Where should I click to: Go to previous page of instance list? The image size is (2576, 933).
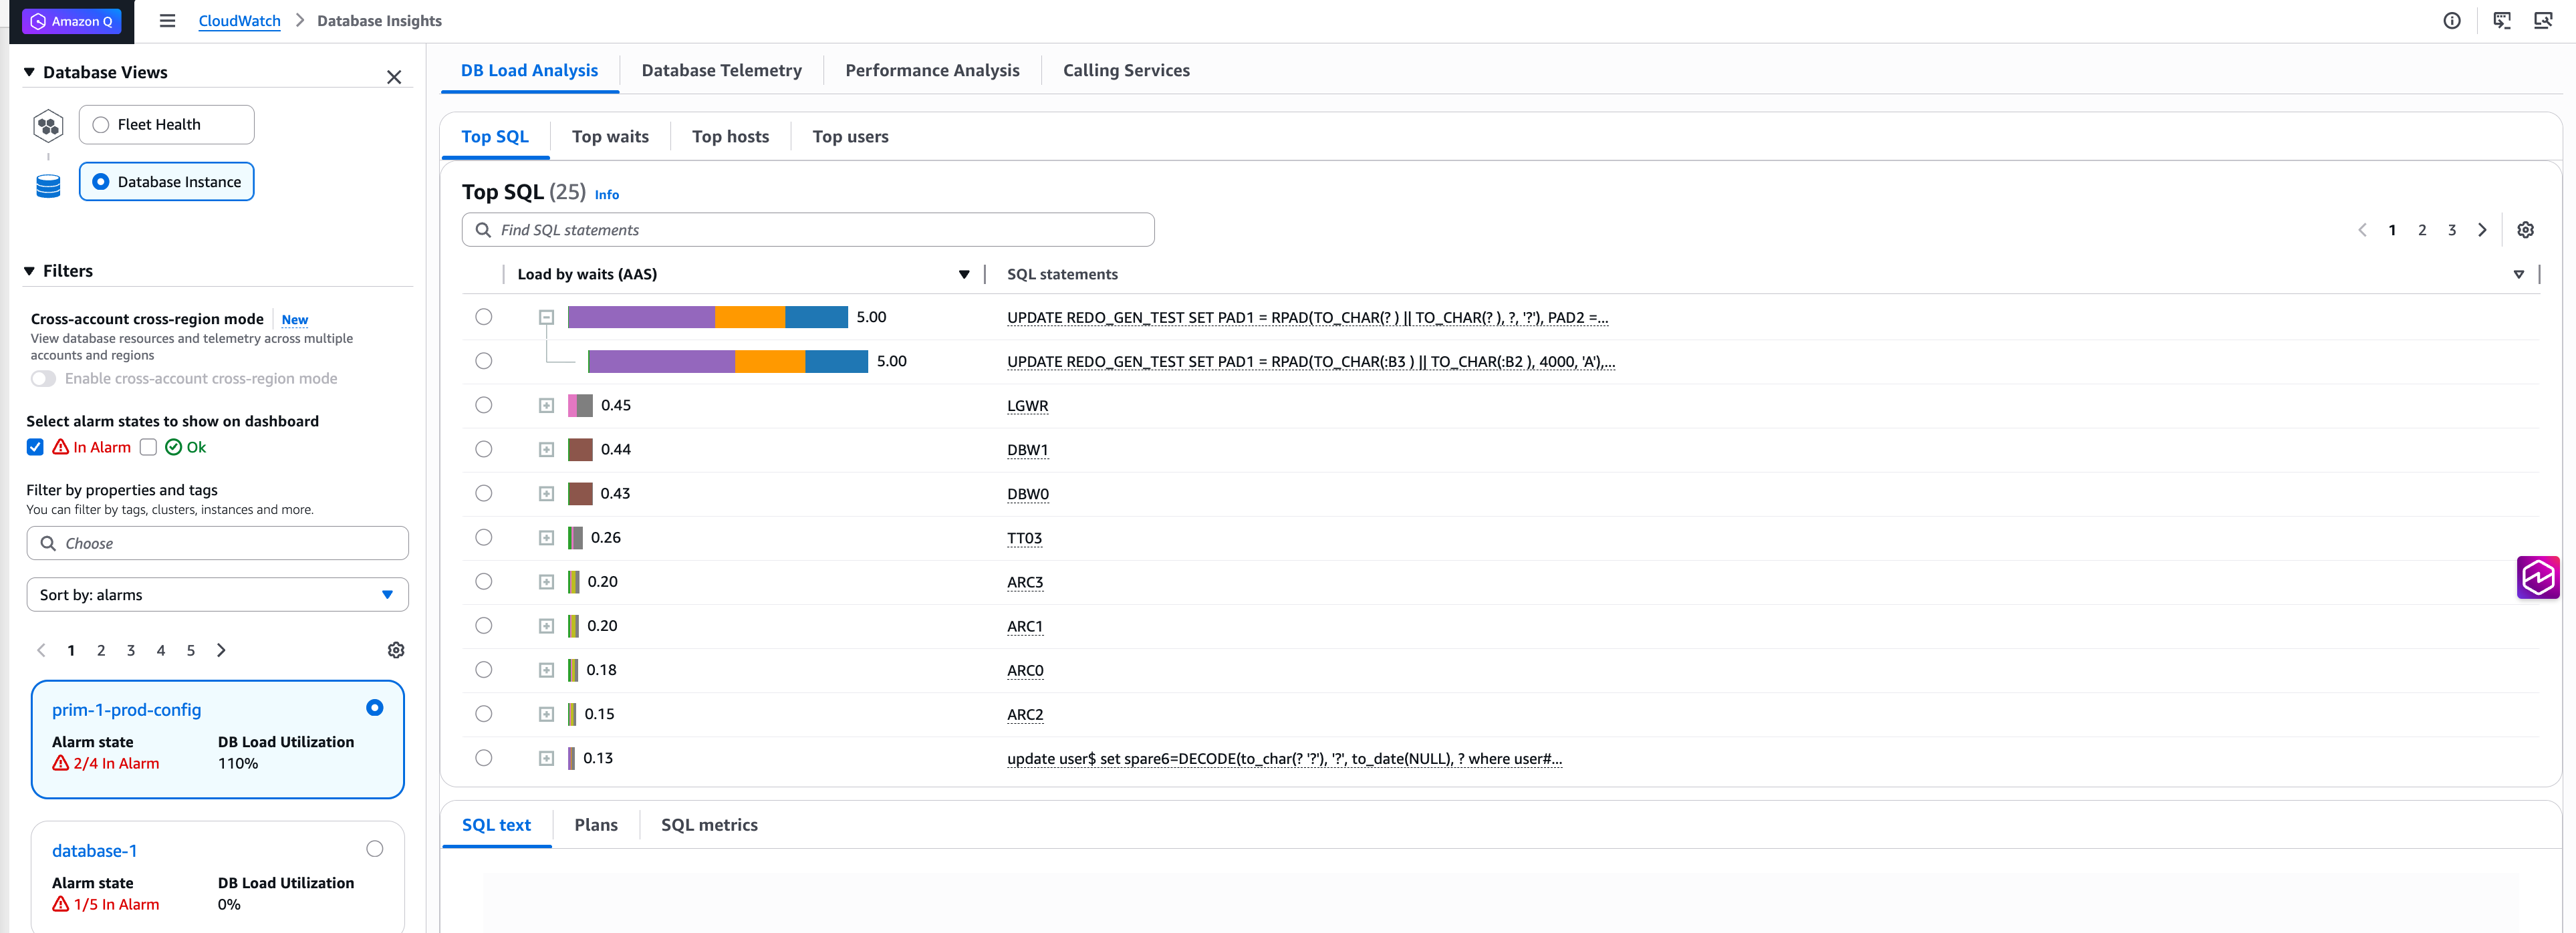pyautogui.click(x=41, y=650)
